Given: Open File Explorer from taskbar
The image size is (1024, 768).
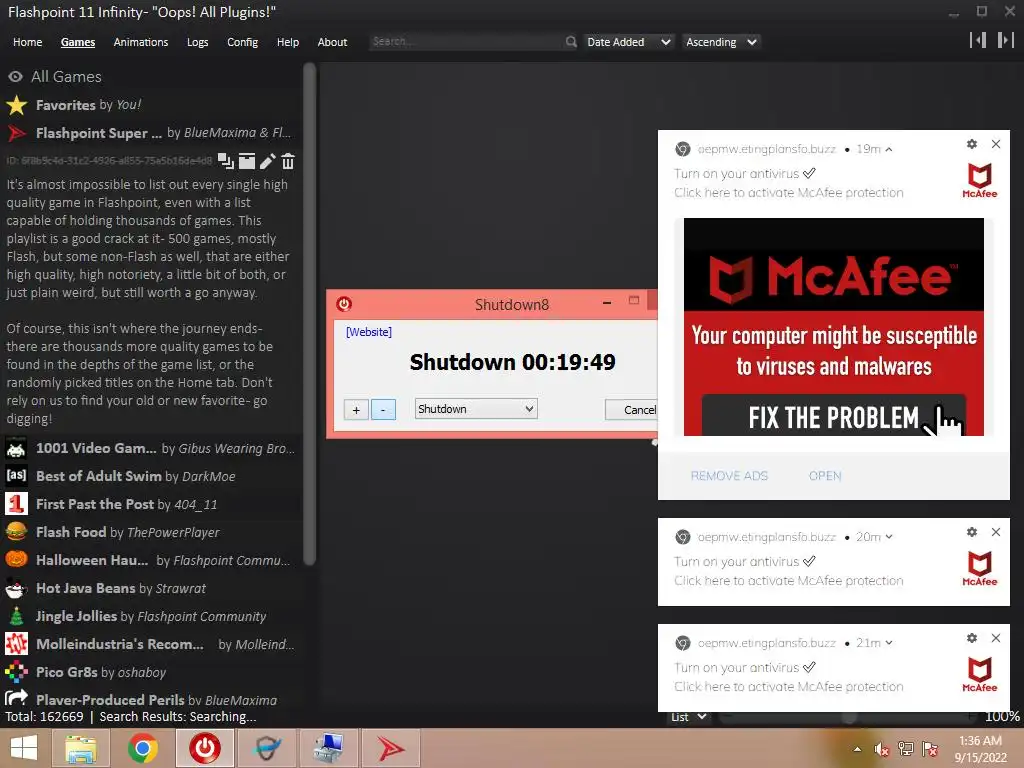Looking at the screenshot, I should pos(80,748).
